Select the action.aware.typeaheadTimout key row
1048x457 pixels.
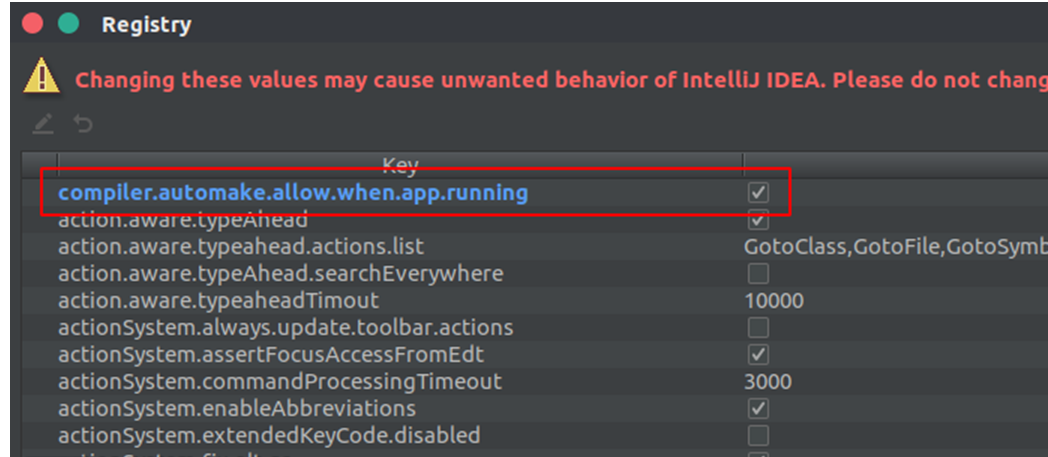click(218, 300)
